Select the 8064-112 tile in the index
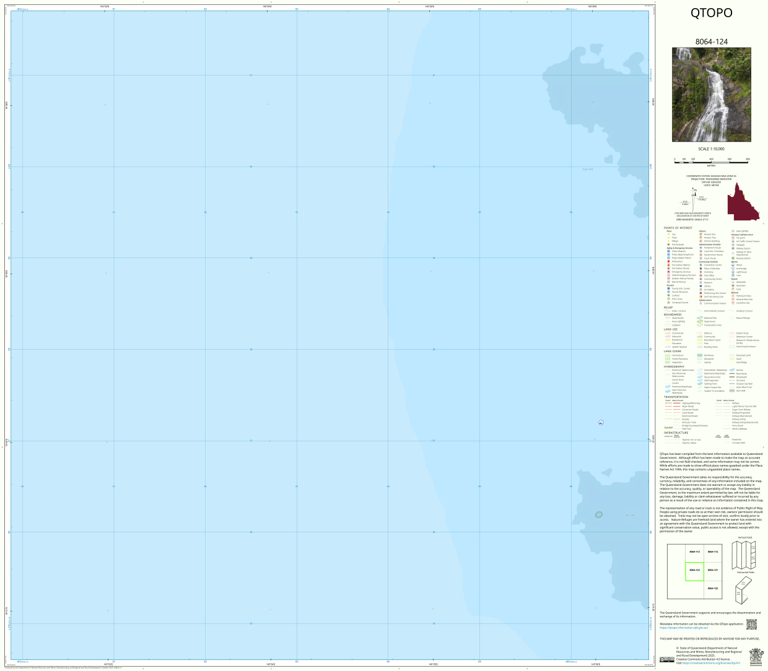 click(713, 553)
